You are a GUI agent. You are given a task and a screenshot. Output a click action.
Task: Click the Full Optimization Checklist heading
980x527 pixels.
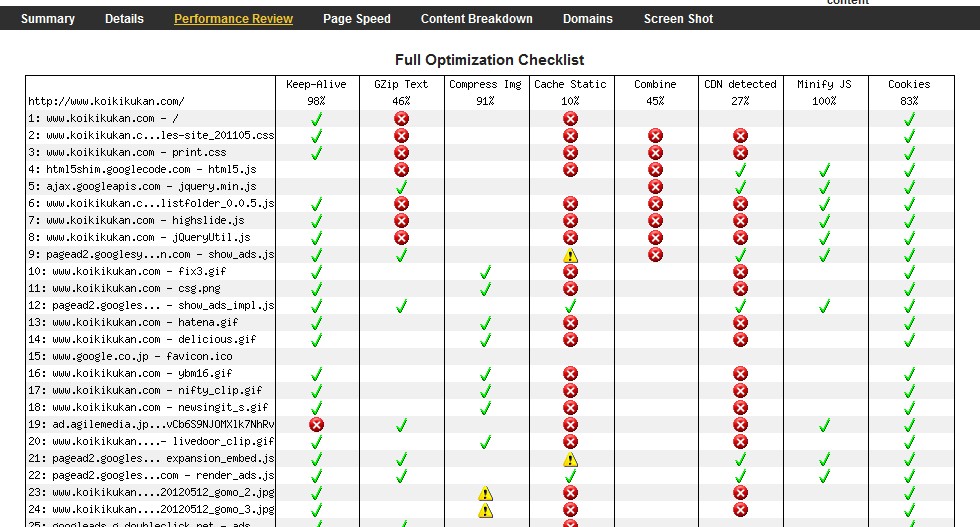(x=489, y=60)
